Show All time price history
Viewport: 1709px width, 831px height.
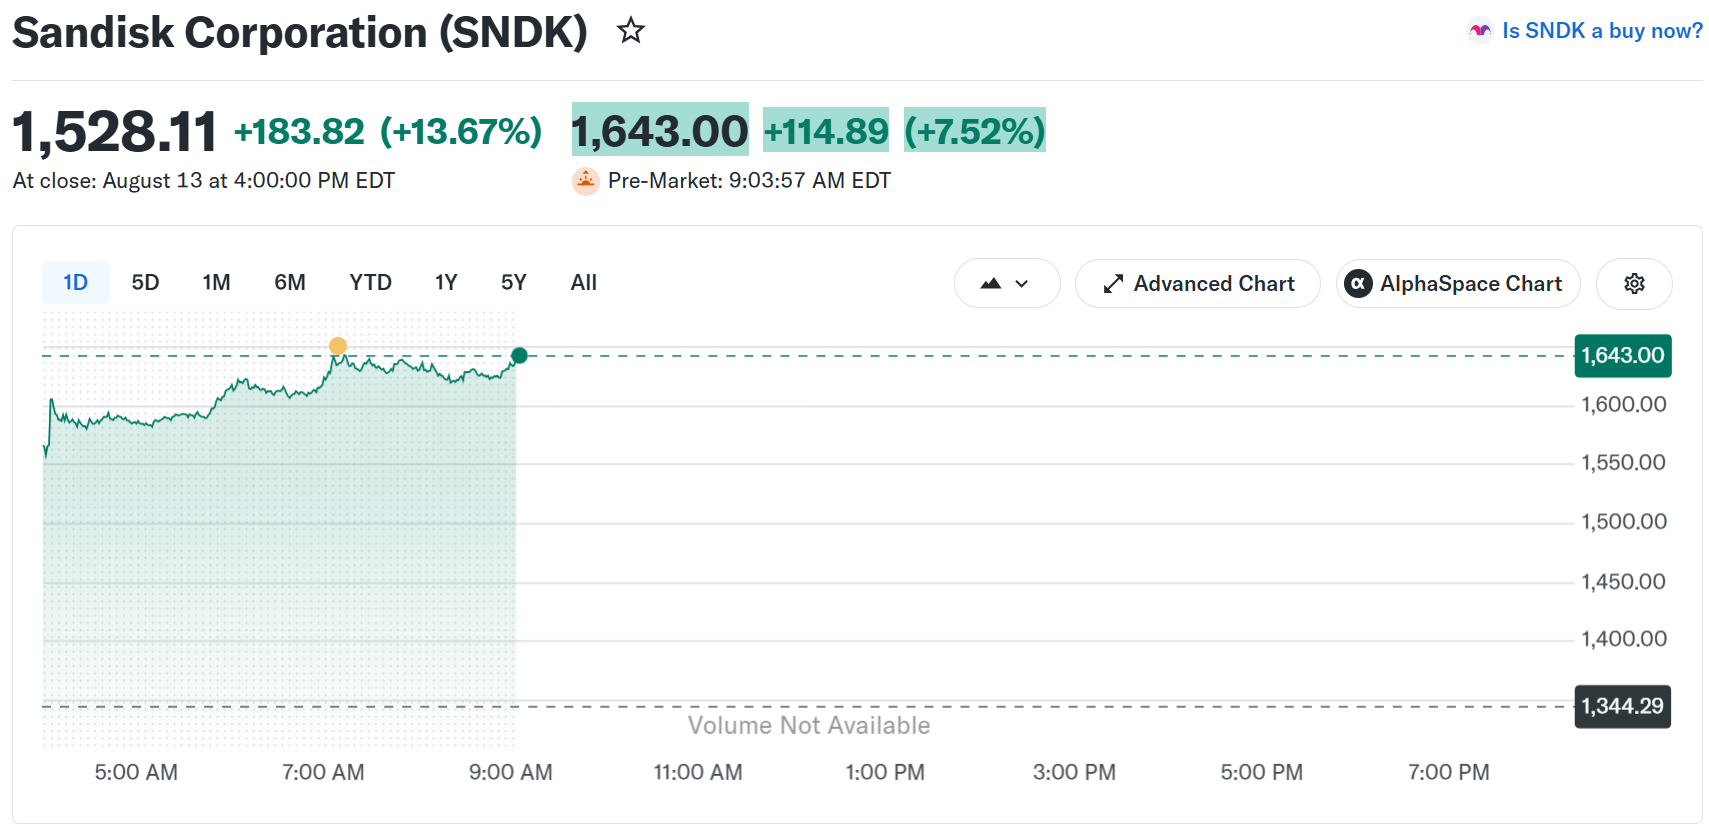click(x=583, y=283)
